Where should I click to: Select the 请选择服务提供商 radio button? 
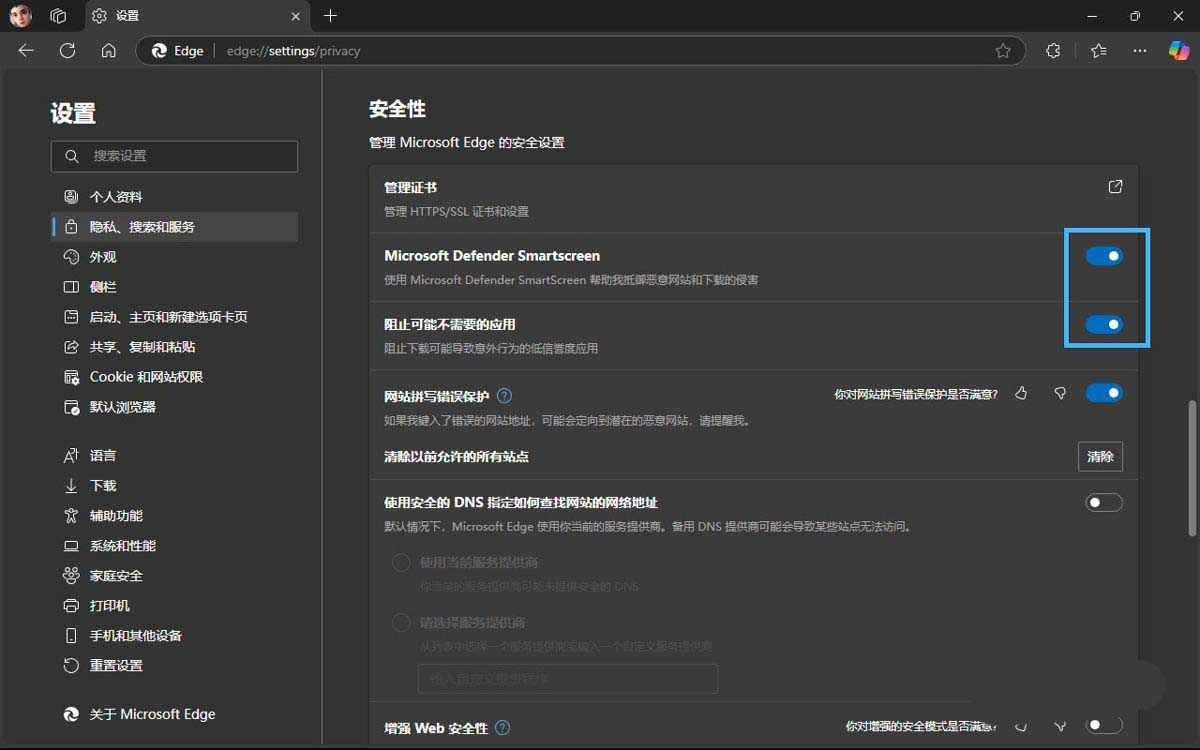tap(401, 623)
